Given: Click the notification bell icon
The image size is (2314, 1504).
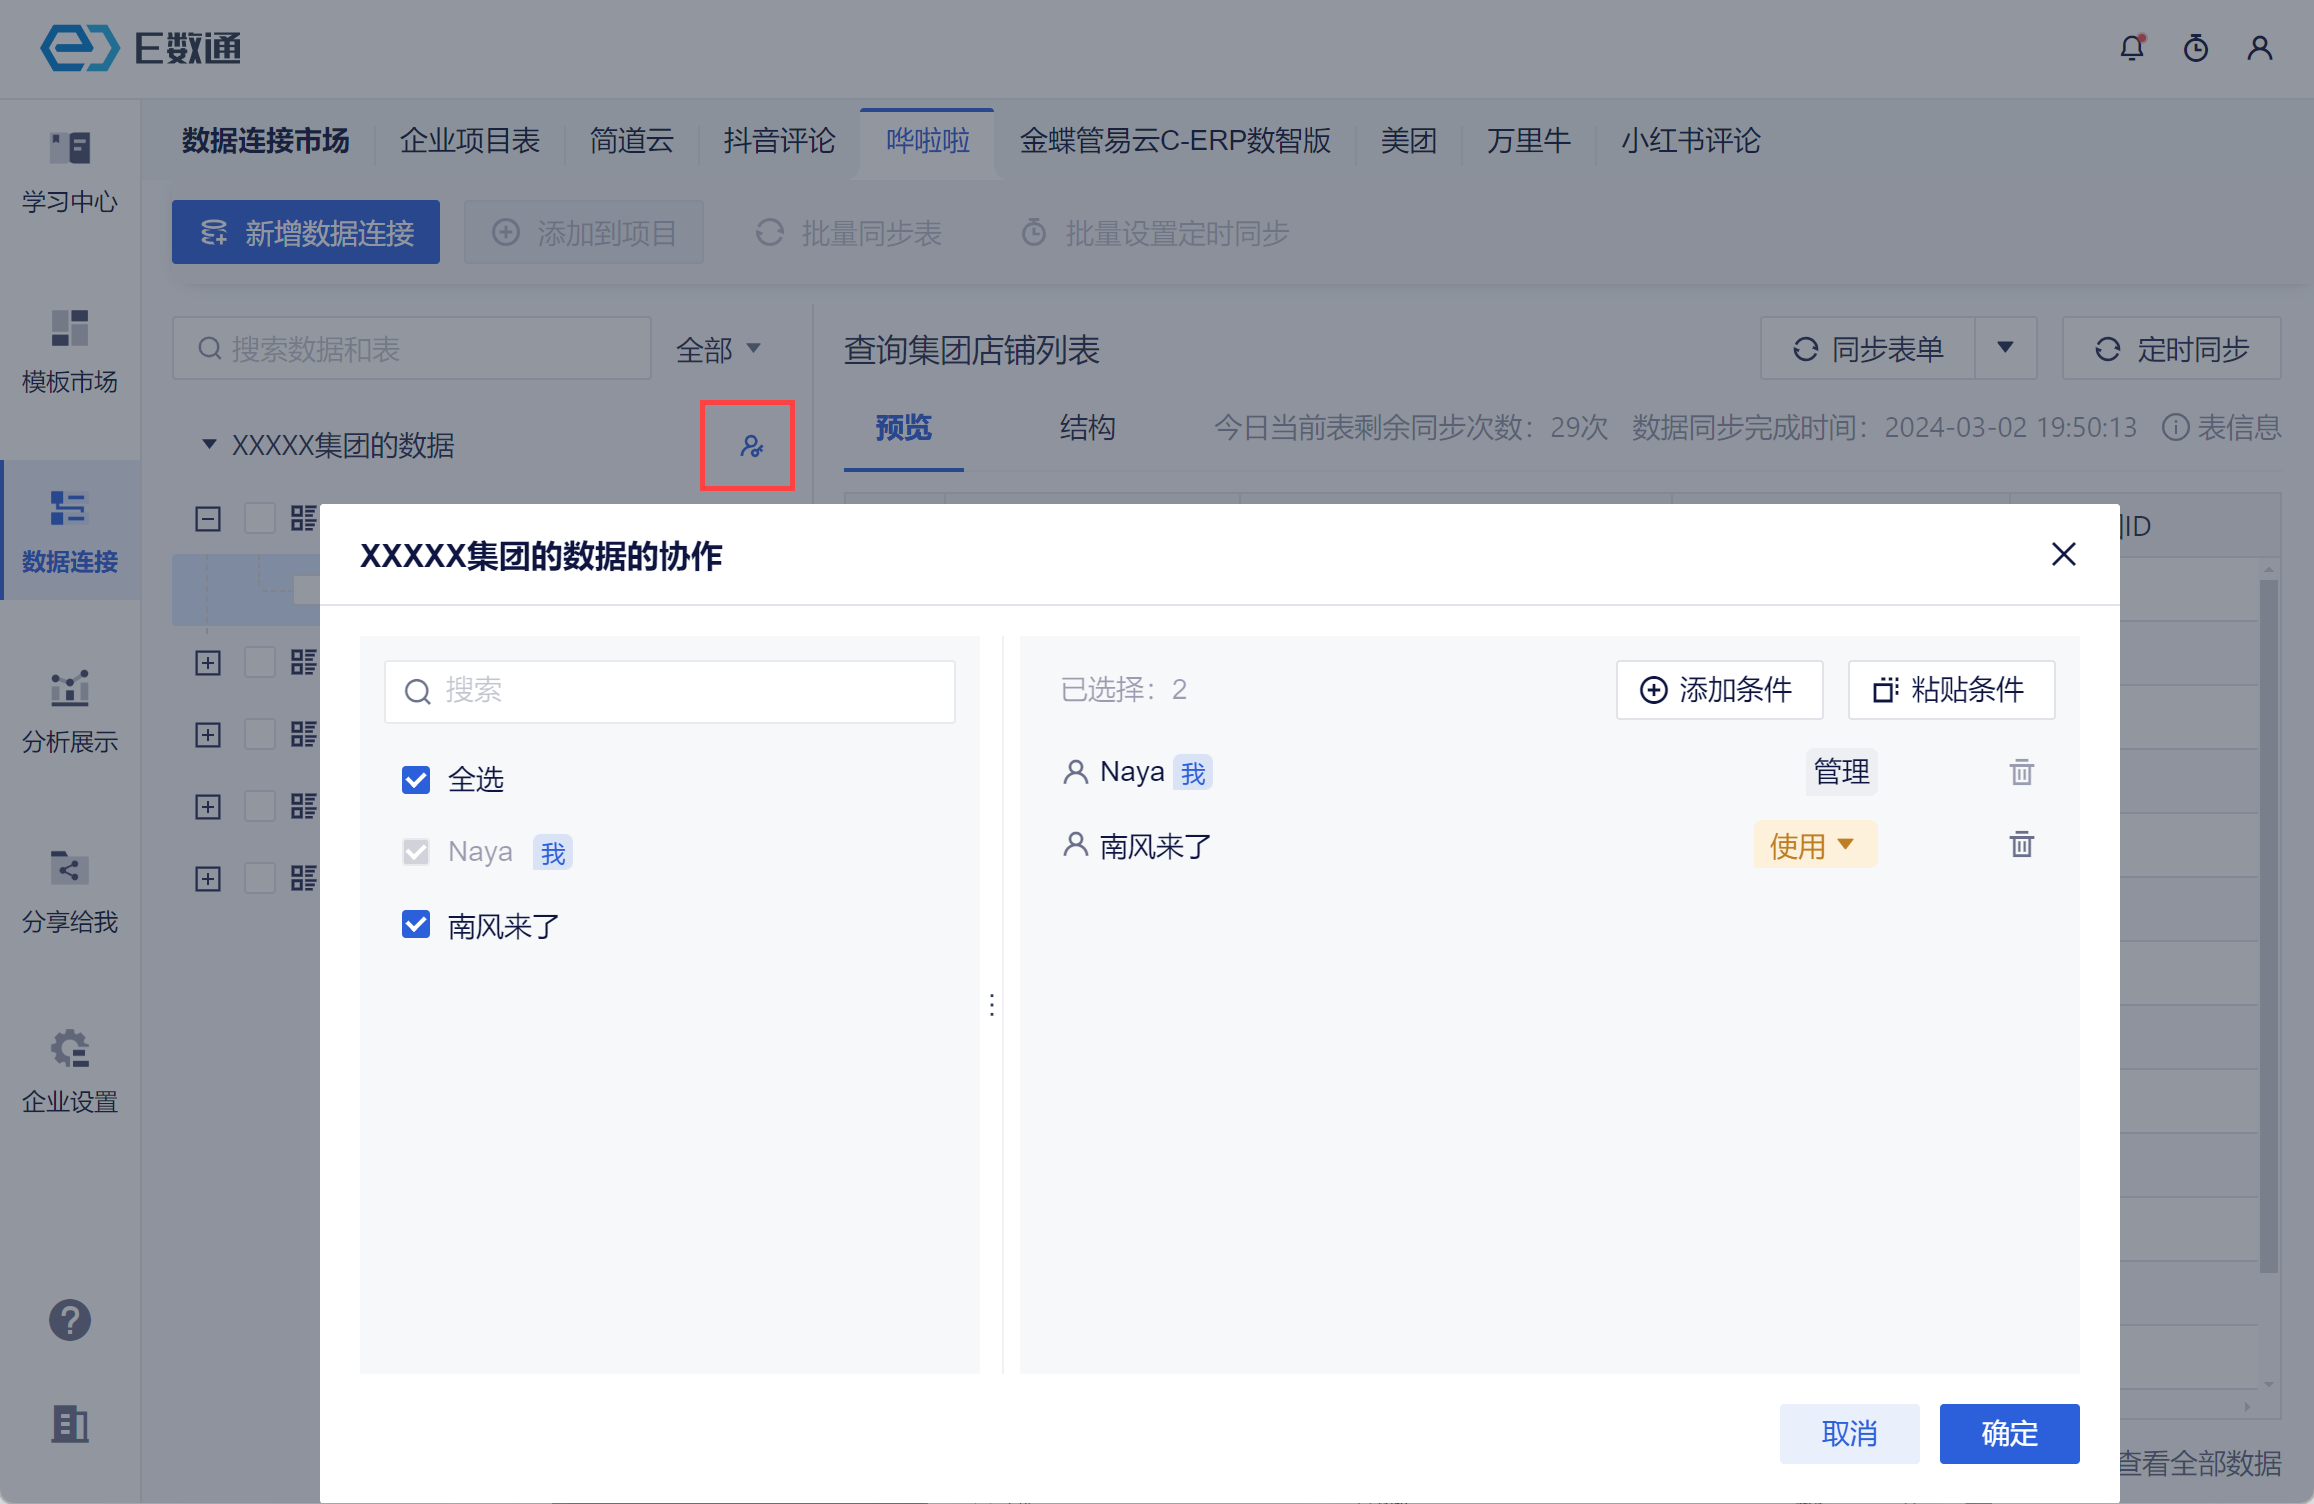Looking at the screenshot, I should (x=2131, y=48).
